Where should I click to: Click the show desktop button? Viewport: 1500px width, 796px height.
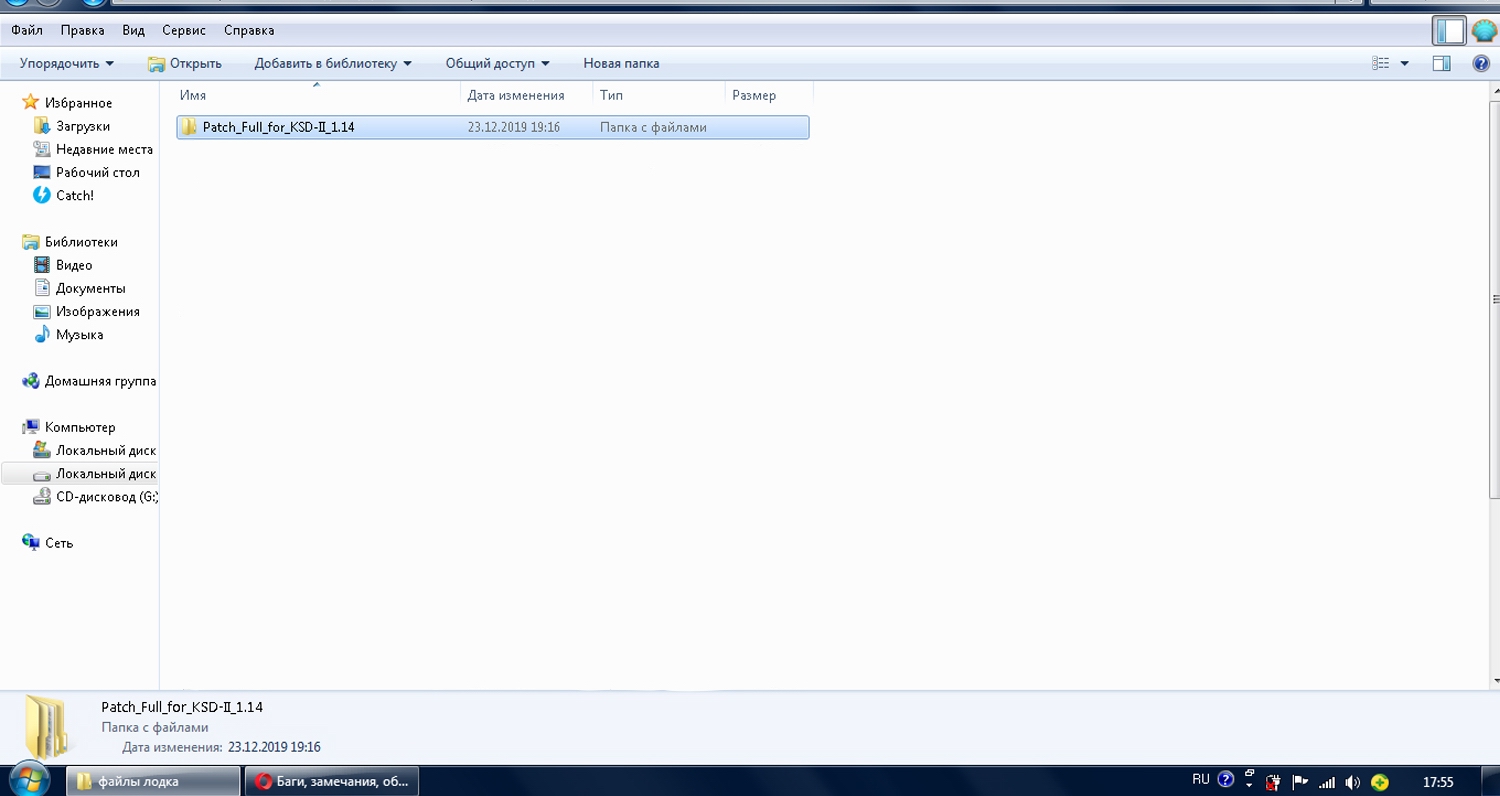[x=1492, y=781]
